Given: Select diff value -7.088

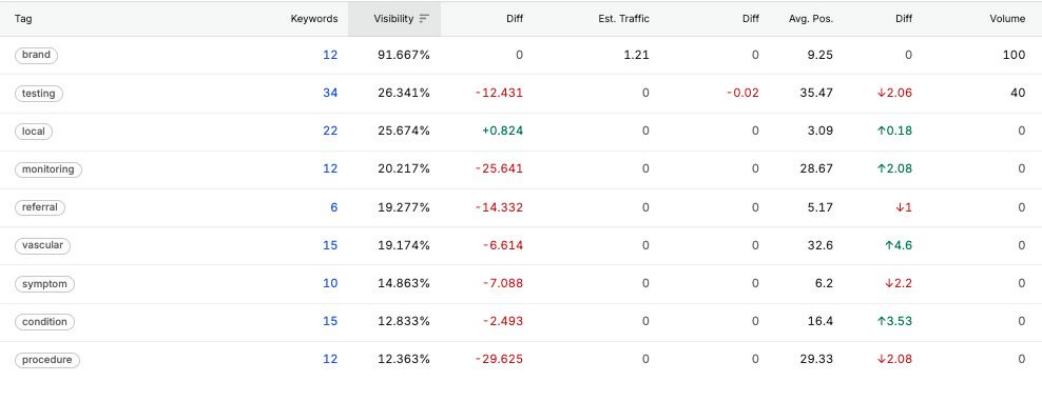Looking at the screenshot, I should click(503, 283).
